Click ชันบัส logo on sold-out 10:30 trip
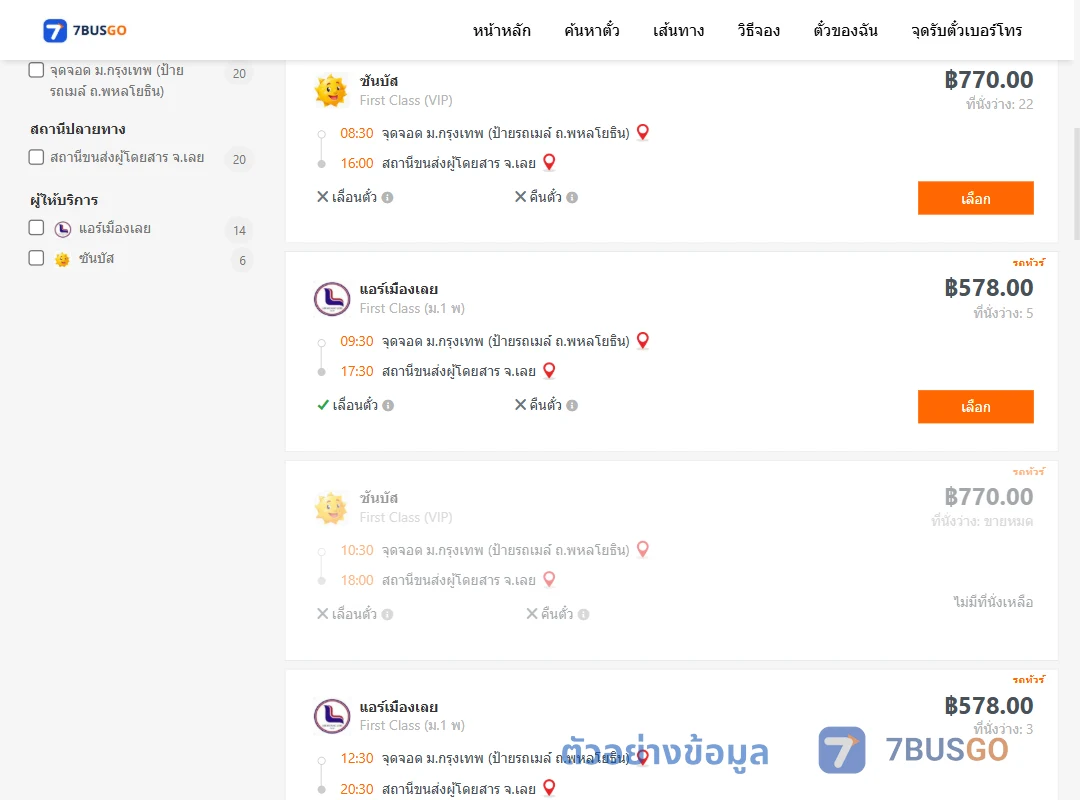 (331, 509)
